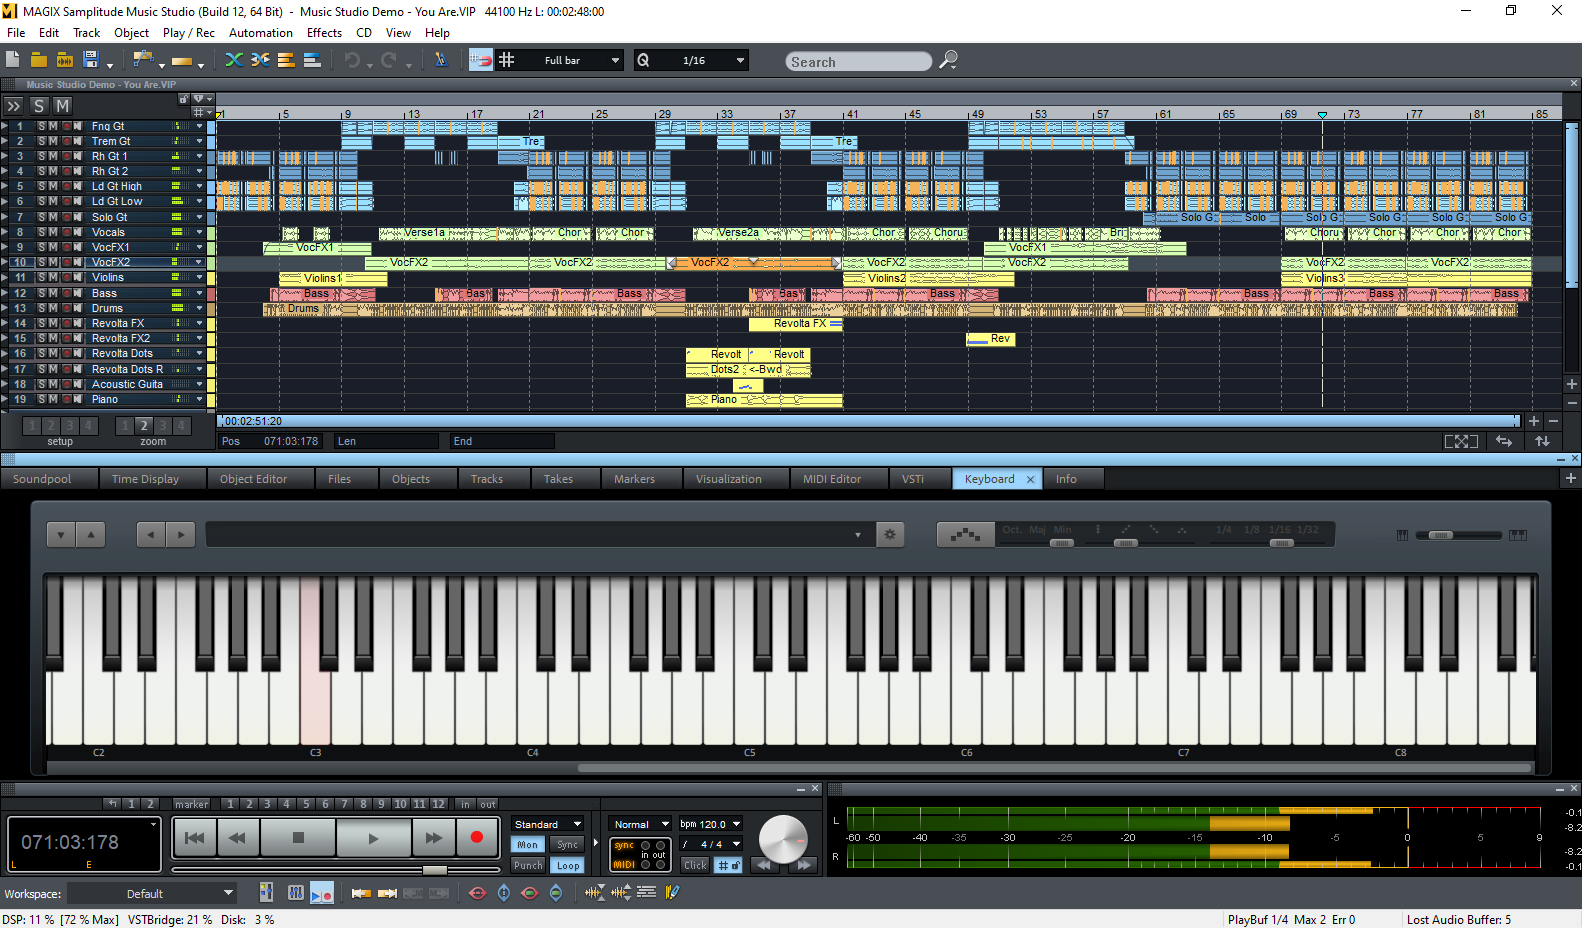Open the Play / Rec menu
The image size is (1582, 928).
[189, 33]
